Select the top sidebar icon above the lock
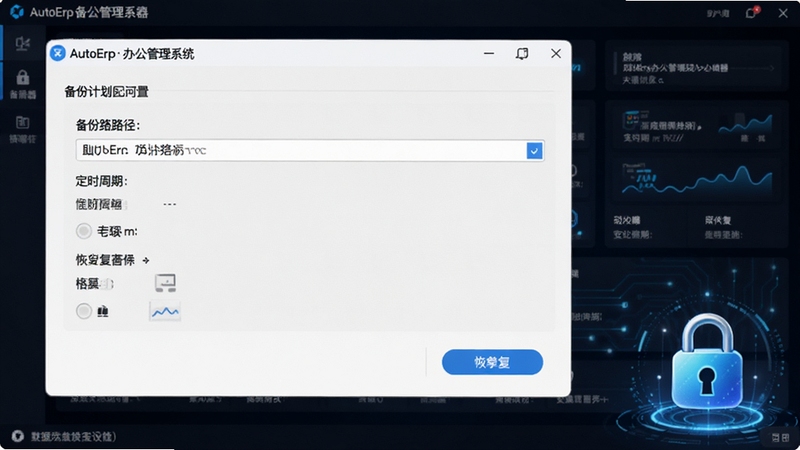 click(x=22, y=43)
